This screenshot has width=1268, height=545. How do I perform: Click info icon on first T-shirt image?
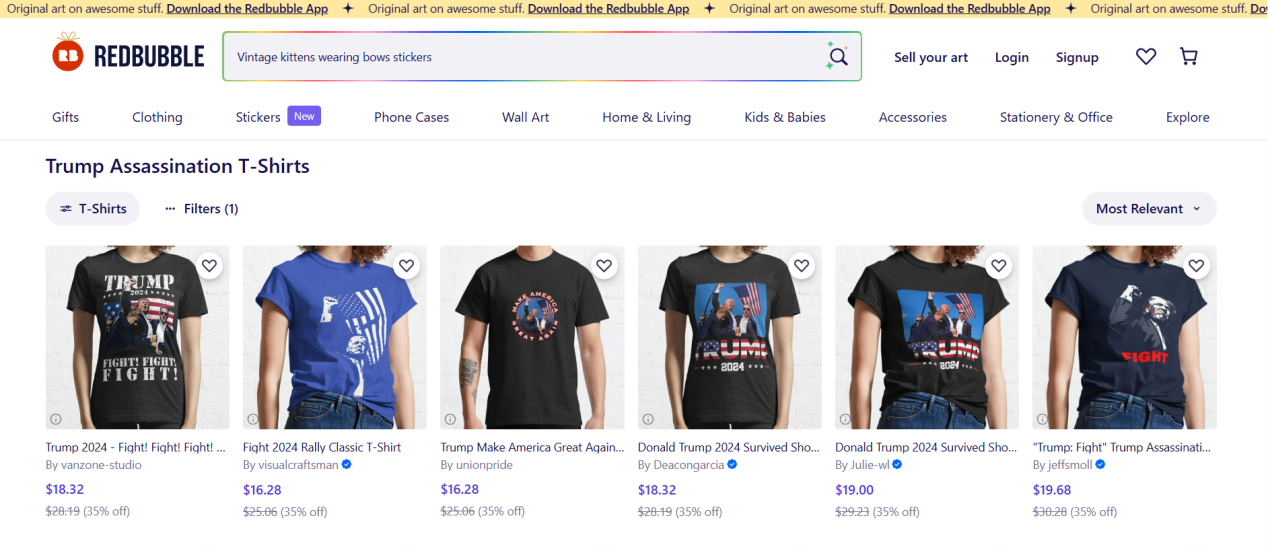click(56, 419)
